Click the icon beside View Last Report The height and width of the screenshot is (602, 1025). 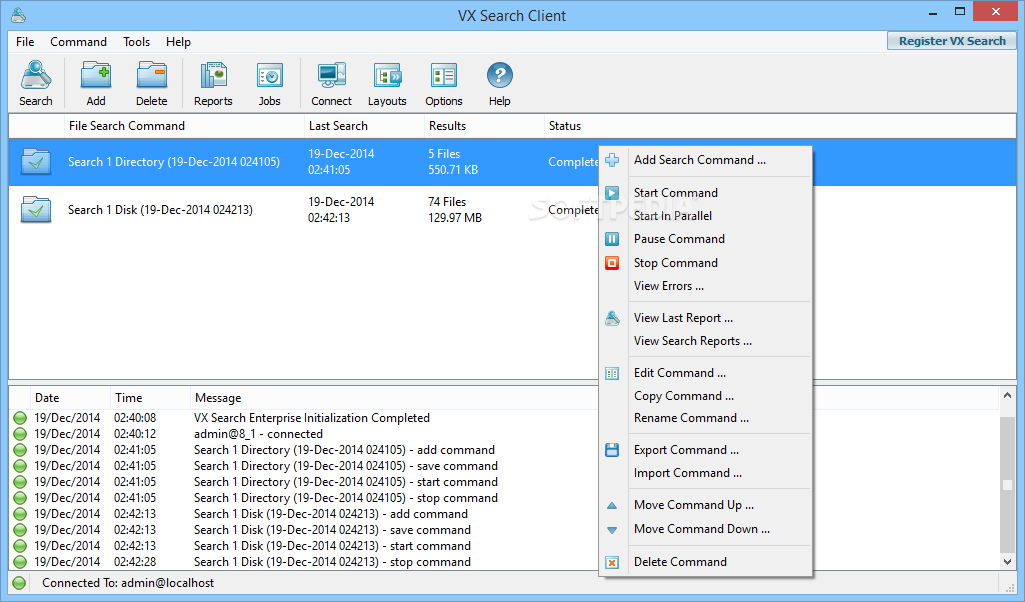(x=612, y=318)
